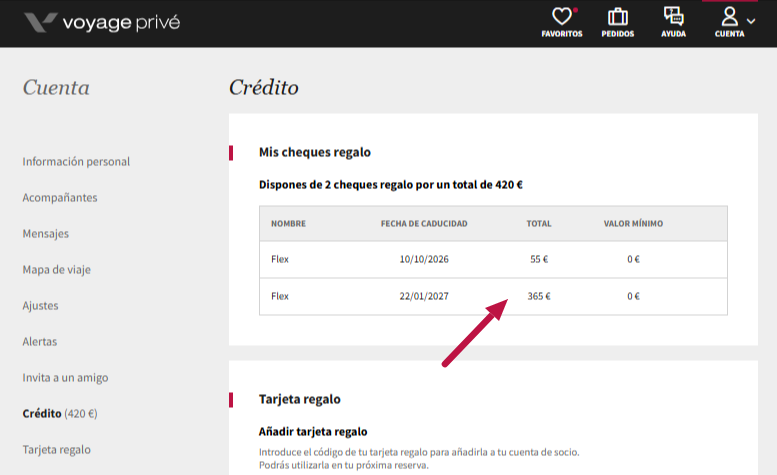This screenshot has height=475, width=777.
Task: Click 0 € minimum in 55 € row
Action: click(x=633, y=260)
